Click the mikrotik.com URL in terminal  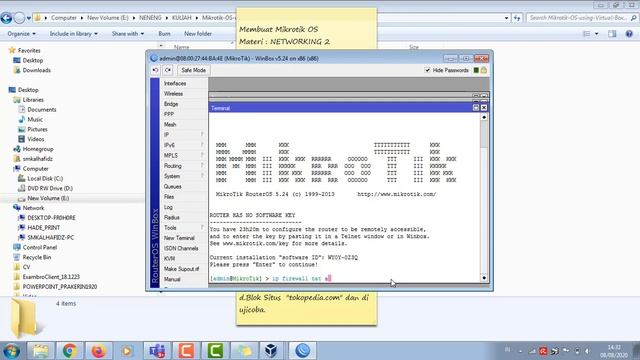397,194
